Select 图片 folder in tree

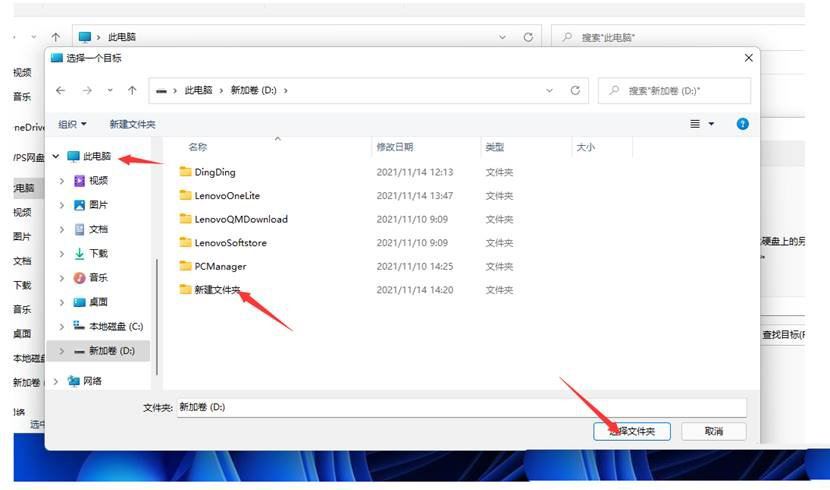coord(98,205)
